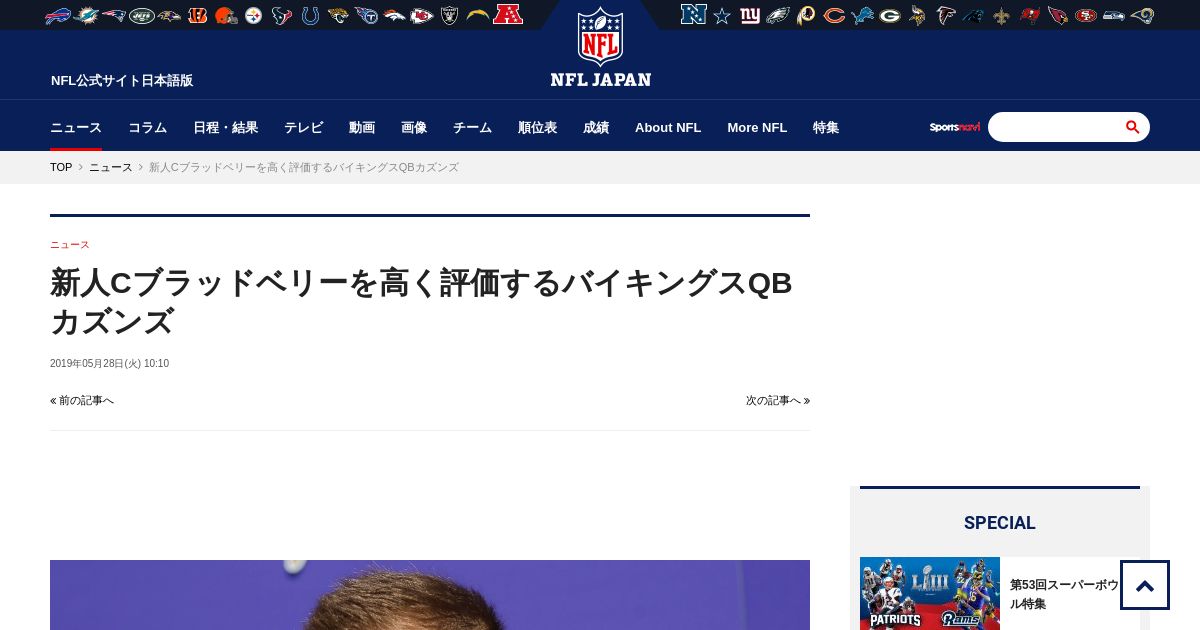Click the article's main photo
Screen dimensions: 1200x630
(430, 595)
